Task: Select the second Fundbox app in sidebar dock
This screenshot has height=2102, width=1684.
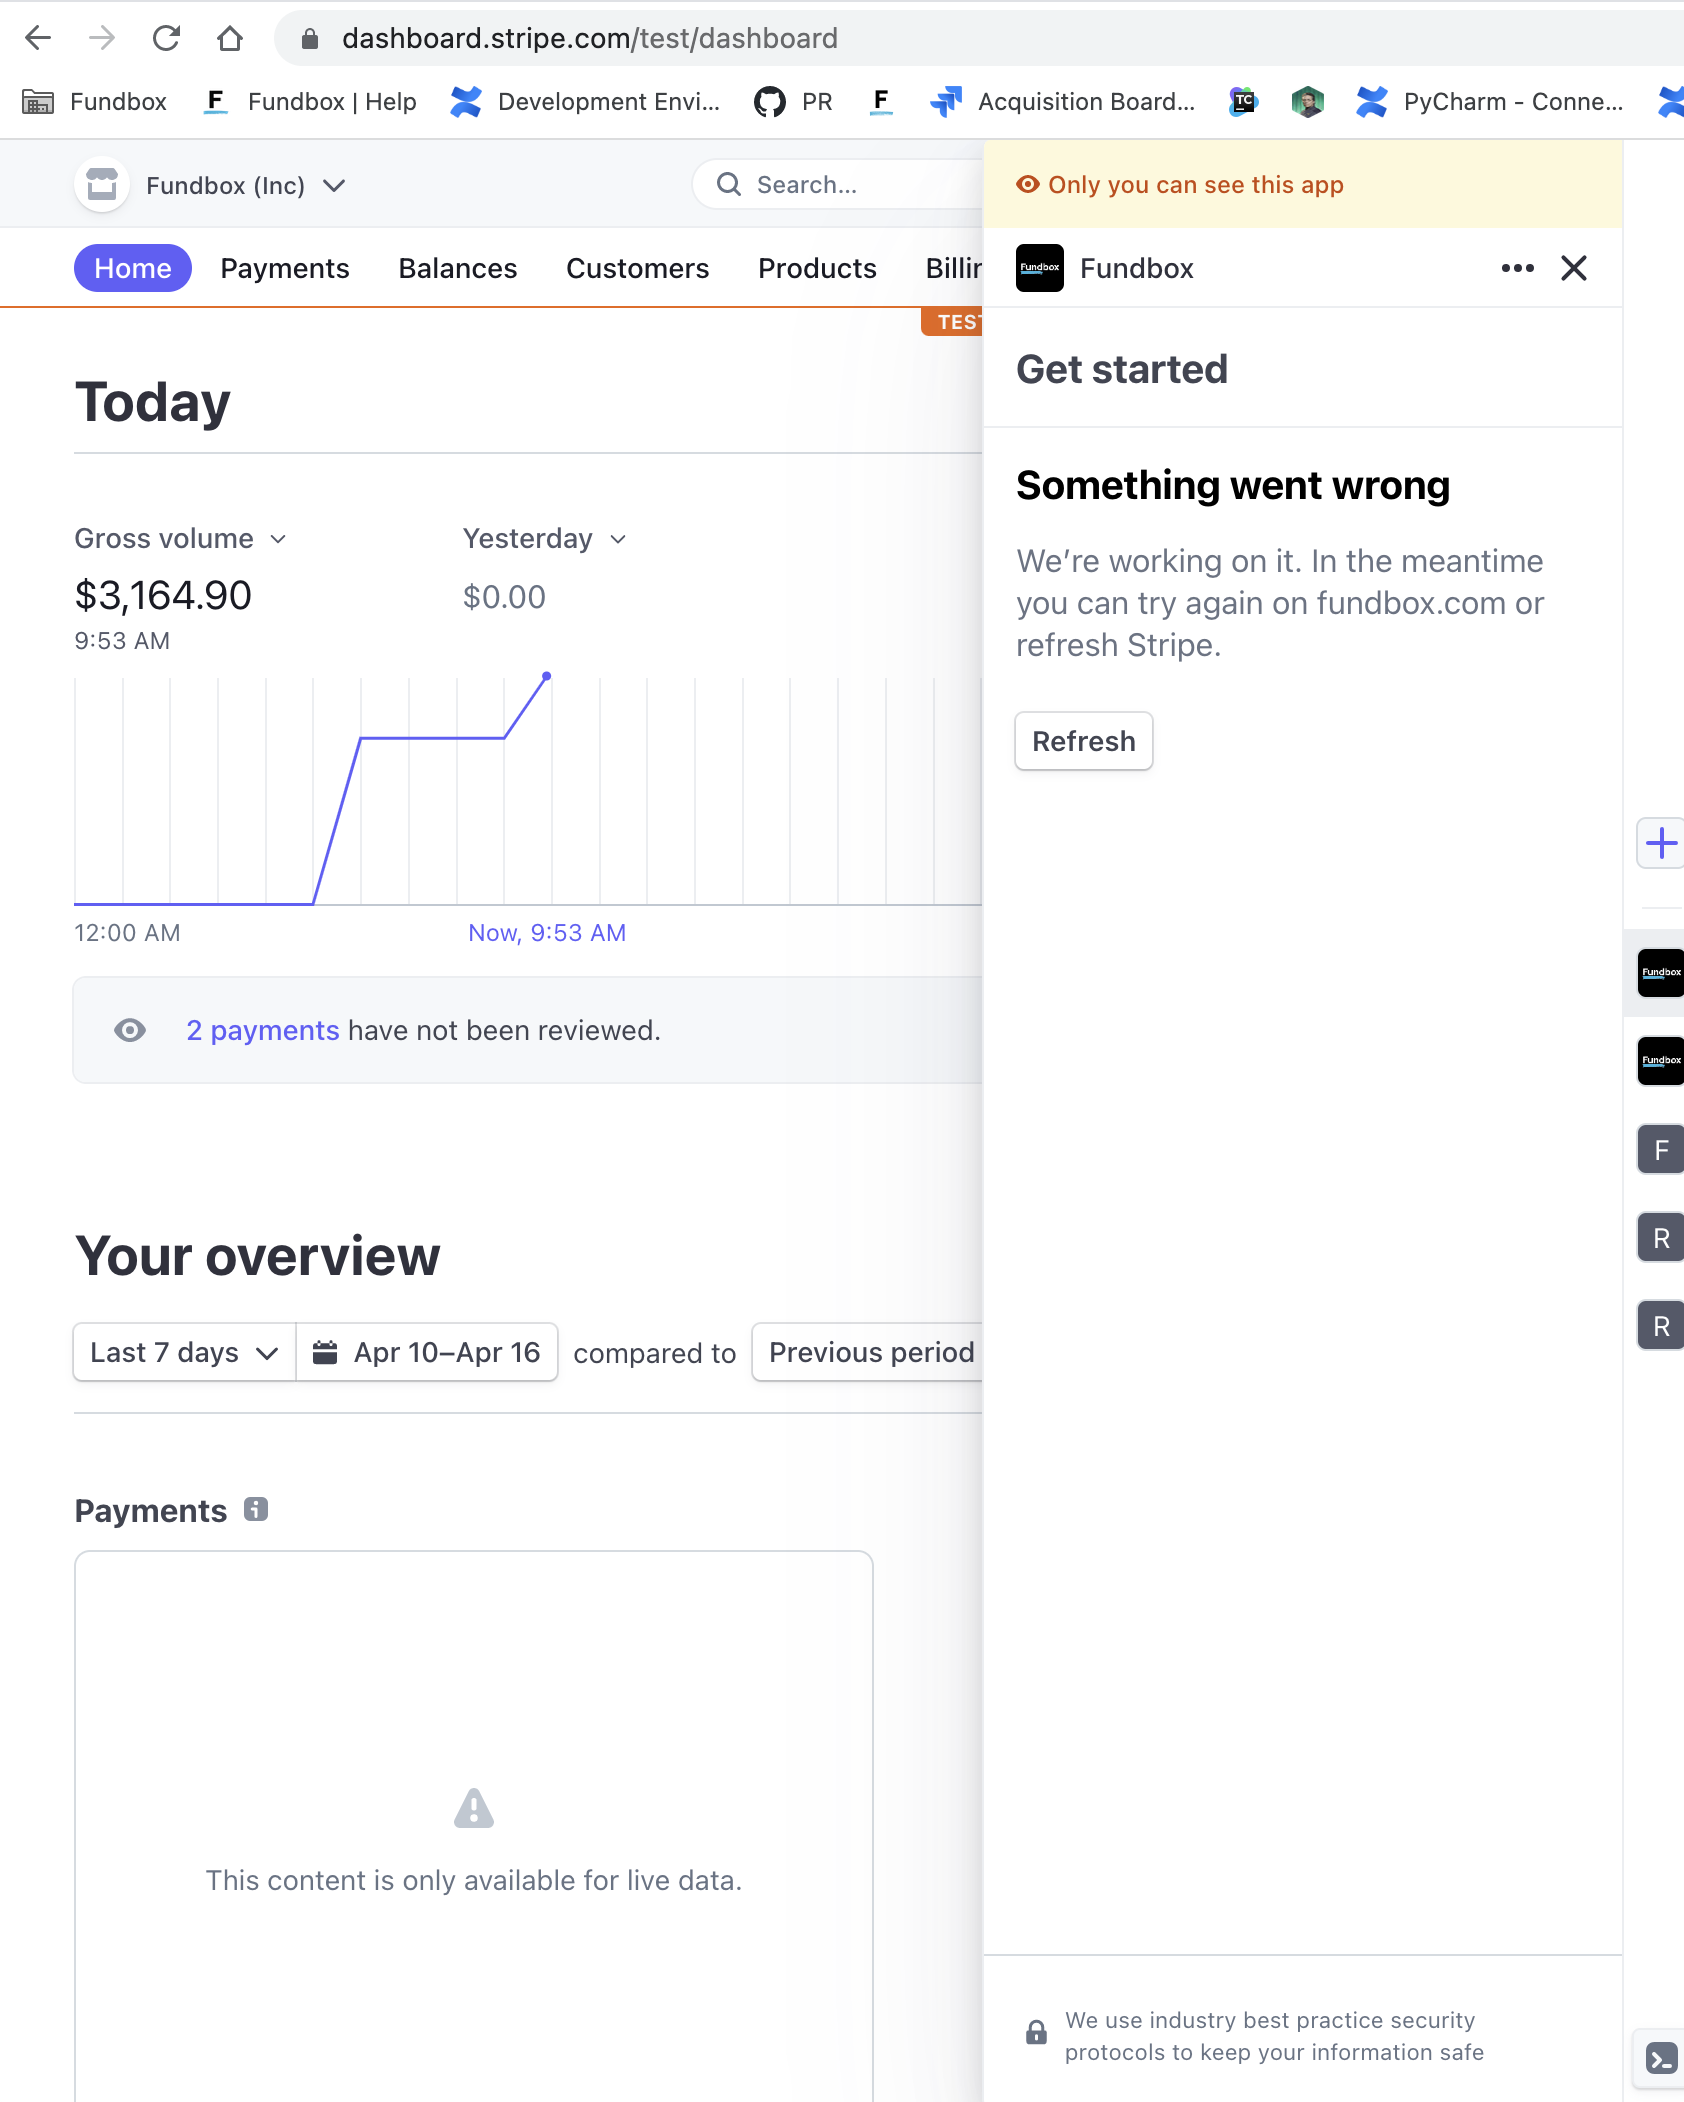Action: pos(1661,1061)
